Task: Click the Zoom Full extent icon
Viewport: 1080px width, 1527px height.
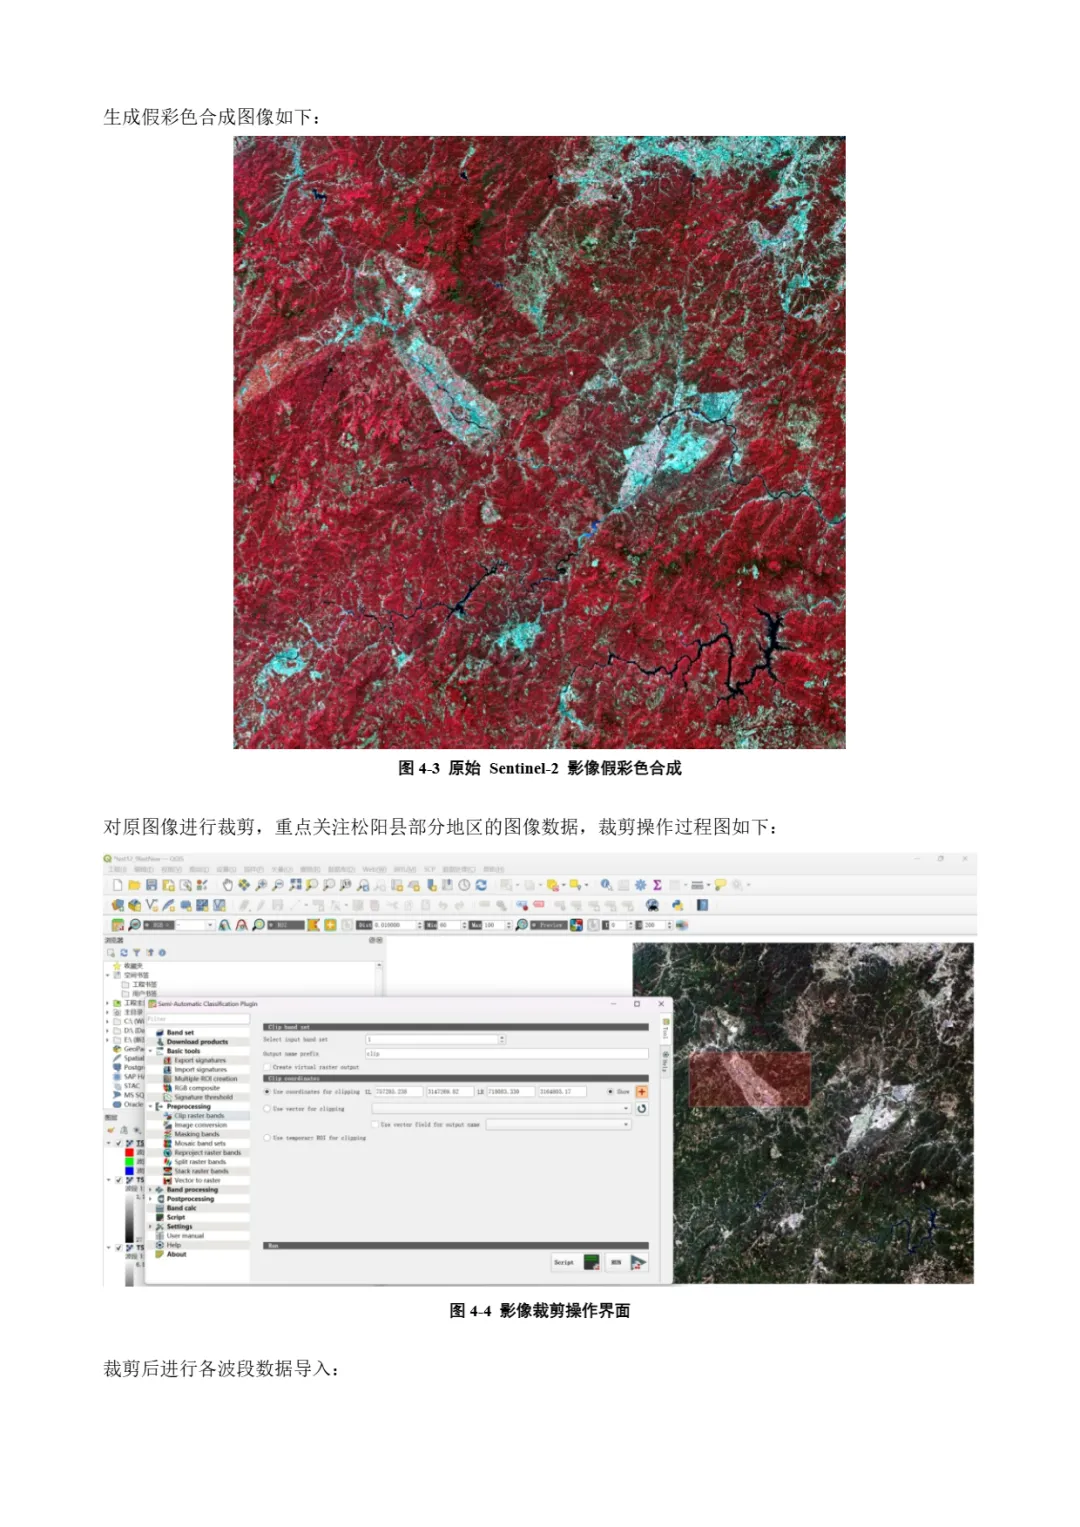Action: (295, 885)
